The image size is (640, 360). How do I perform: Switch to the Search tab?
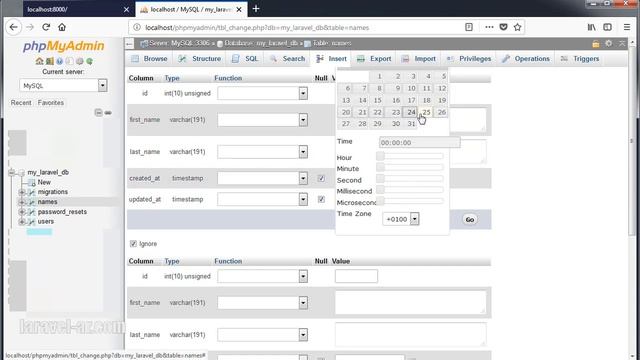click(287, 59)
